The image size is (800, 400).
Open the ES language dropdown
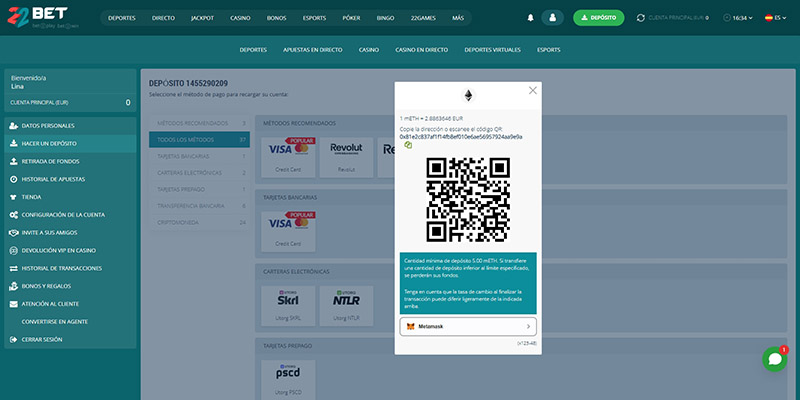776,18
